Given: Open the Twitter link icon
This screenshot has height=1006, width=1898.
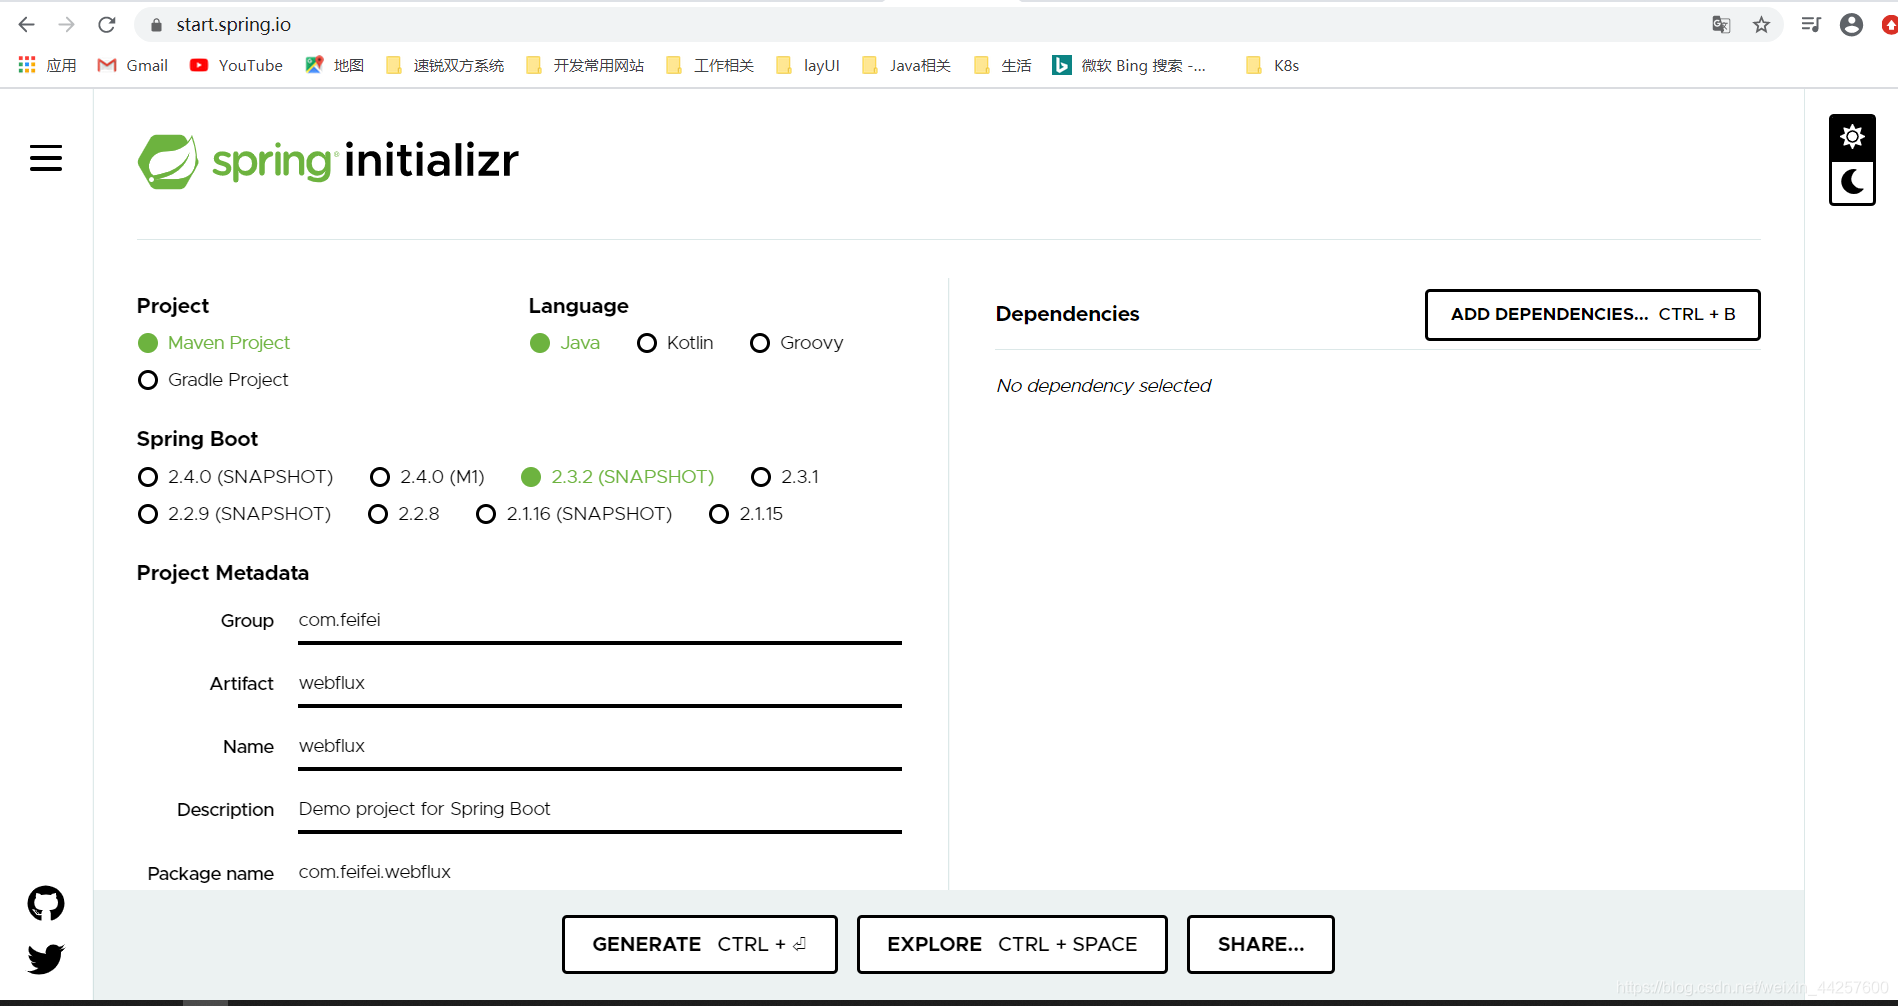Looking at the screenshot, I should (x=46, y=958).
